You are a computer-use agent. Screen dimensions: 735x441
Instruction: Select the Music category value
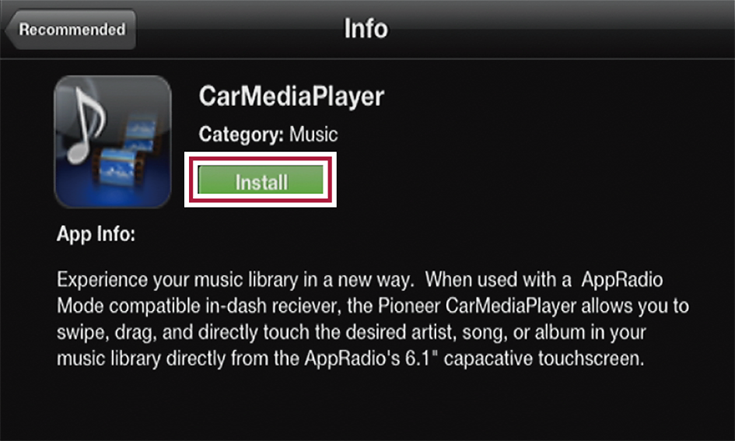[x=314, y=135]
